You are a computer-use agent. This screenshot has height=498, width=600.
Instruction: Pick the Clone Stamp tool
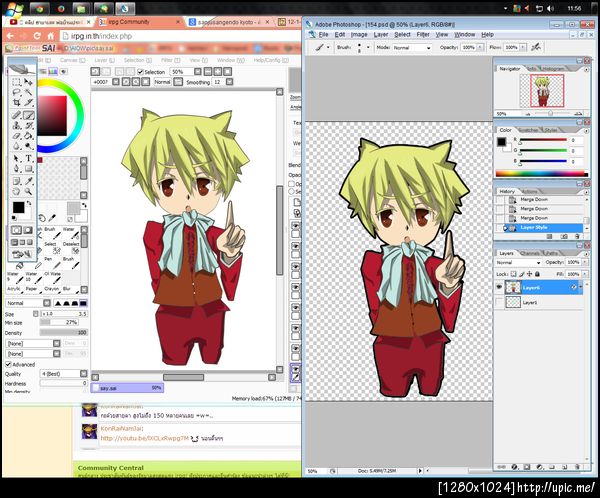click(16, 126)
